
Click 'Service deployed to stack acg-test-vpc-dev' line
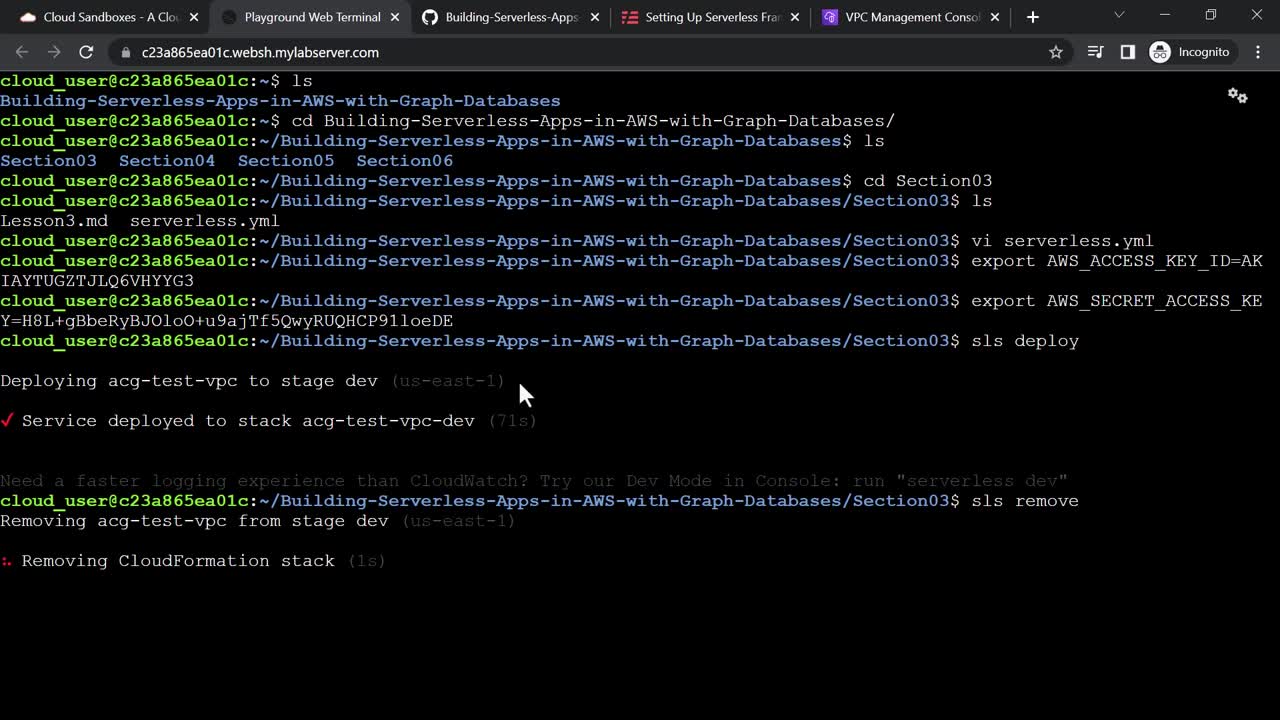[x=248, y=421]
